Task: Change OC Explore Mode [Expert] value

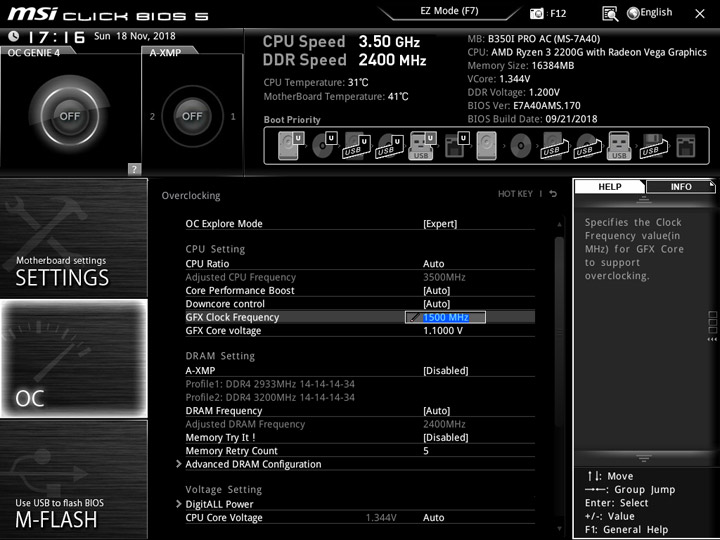Action: (x=440, y=224)
